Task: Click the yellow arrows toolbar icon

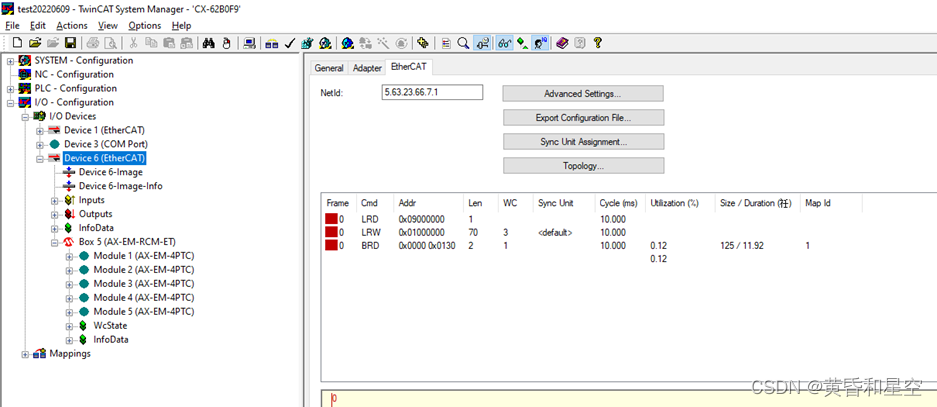Action: (422, 43)
